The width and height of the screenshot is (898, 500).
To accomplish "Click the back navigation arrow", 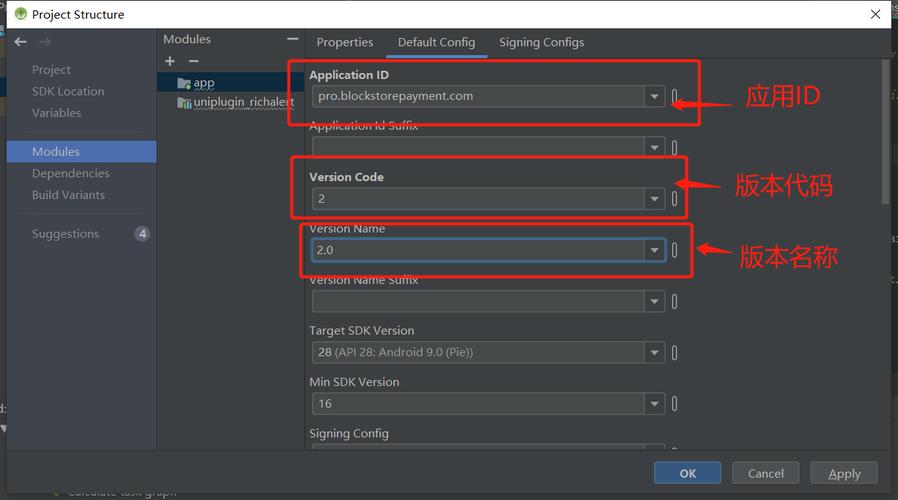I will [x=21, y=42].
